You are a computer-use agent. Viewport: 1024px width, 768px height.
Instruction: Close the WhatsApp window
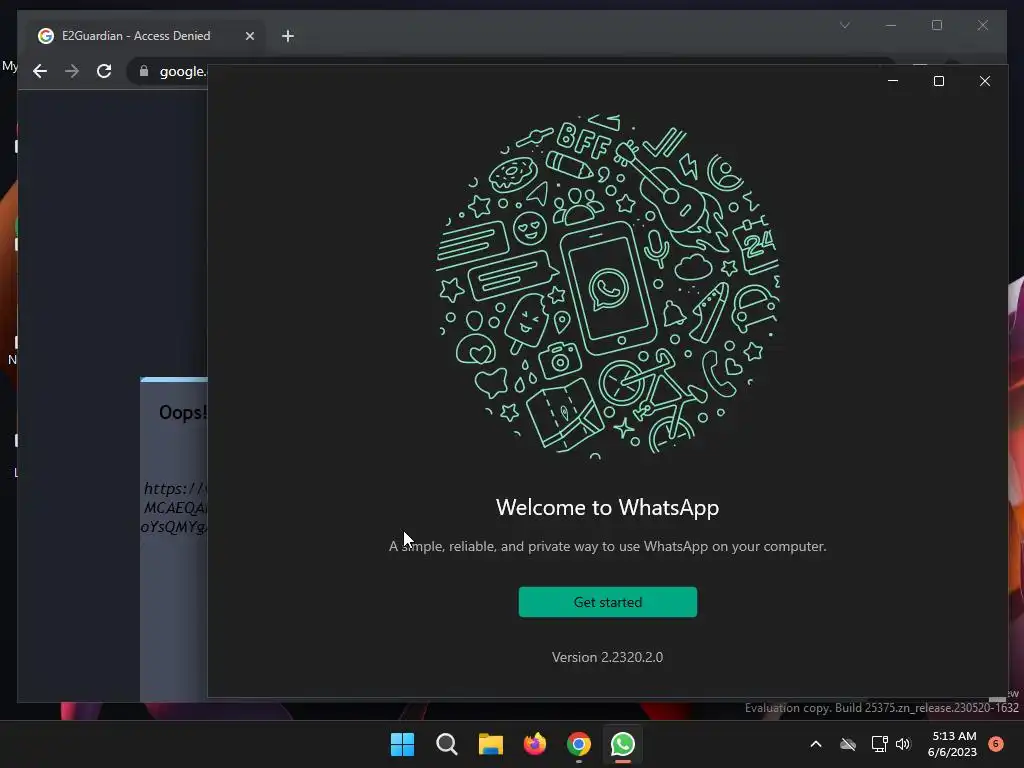point(985,81)
